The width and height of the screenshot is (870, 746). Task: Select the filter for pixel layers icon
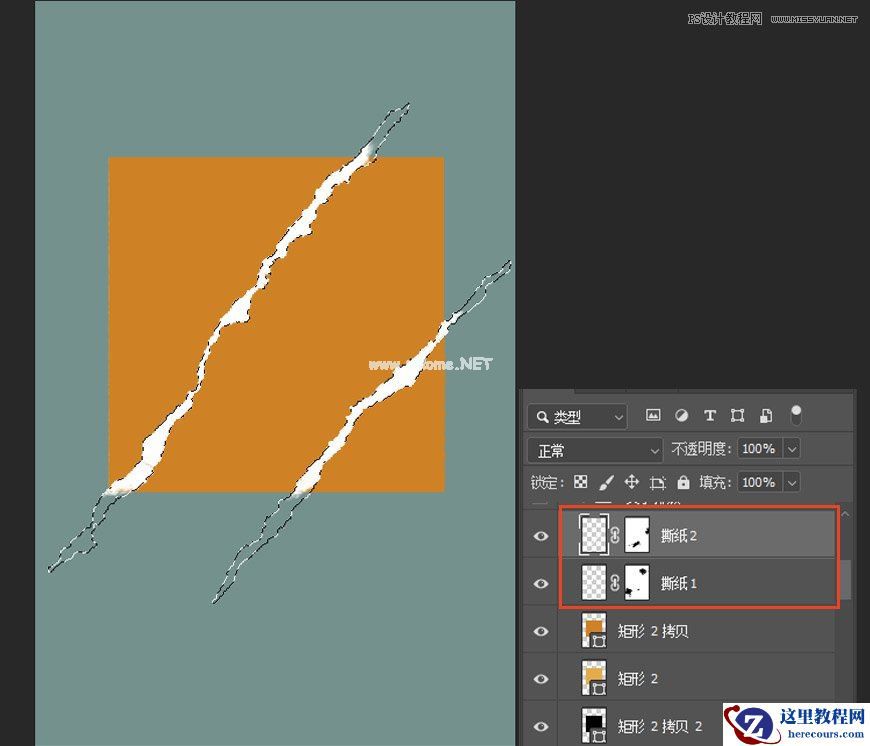[656, 415]
